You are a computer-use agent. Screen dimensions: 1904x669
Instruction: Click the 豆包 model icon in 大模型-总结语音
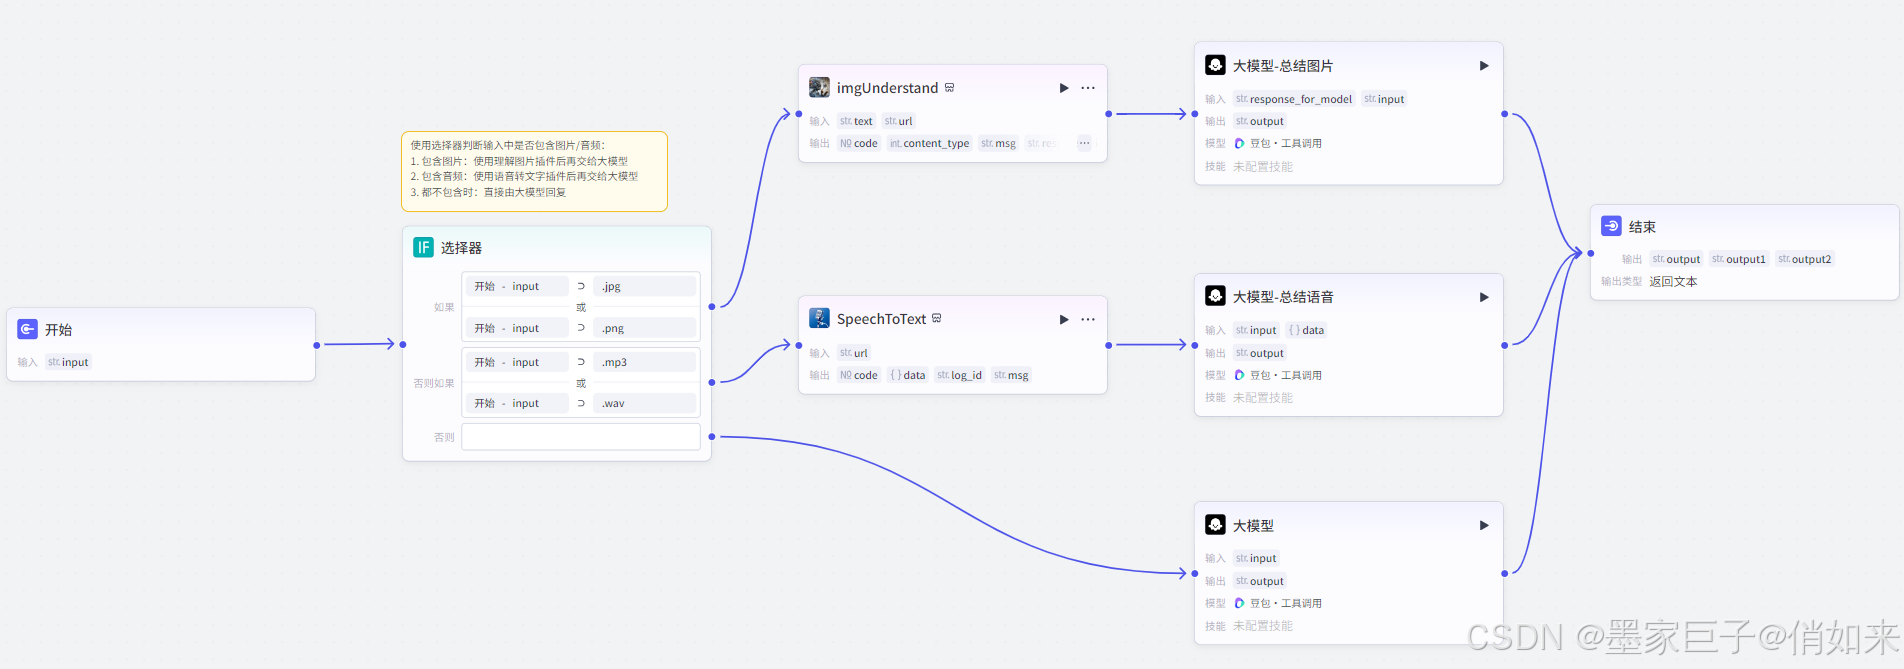(1240, 375)
